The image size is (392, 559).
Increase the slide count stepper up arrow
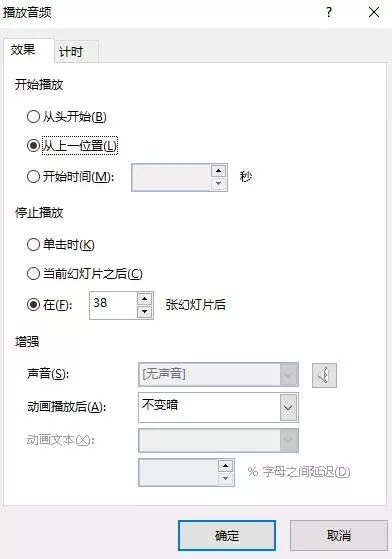144,299
